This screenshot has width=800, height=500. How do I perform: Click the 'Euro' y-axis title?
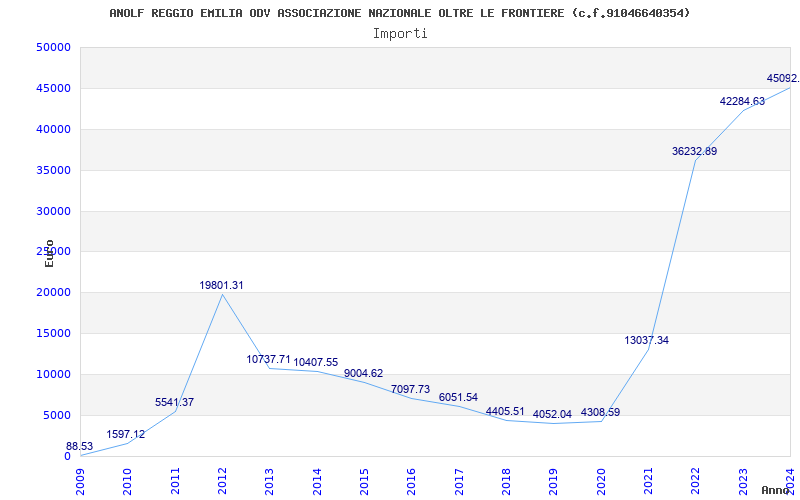[49, 254]
